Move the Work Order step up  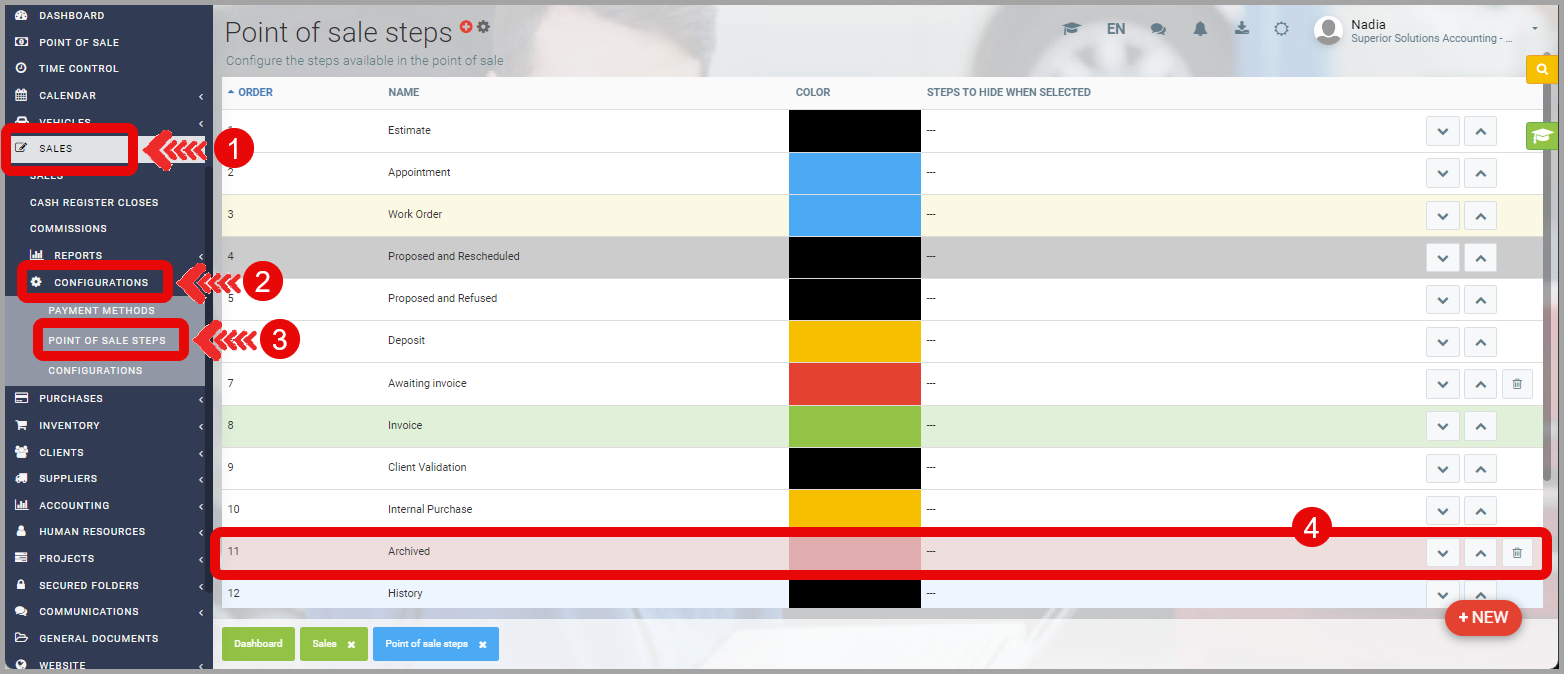click(x=1480, y=215)
